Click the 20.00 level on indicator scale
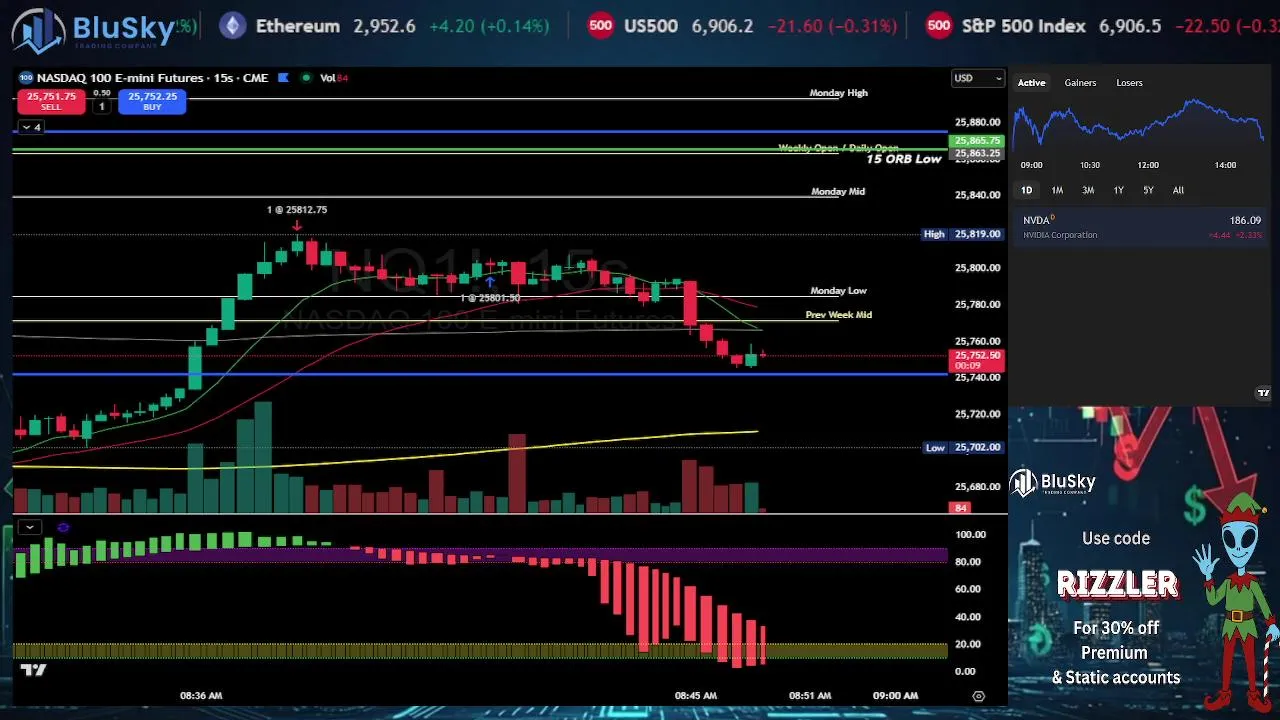Image resolution: width=1280 pixels, height=720 pixels. click(968, 644)
